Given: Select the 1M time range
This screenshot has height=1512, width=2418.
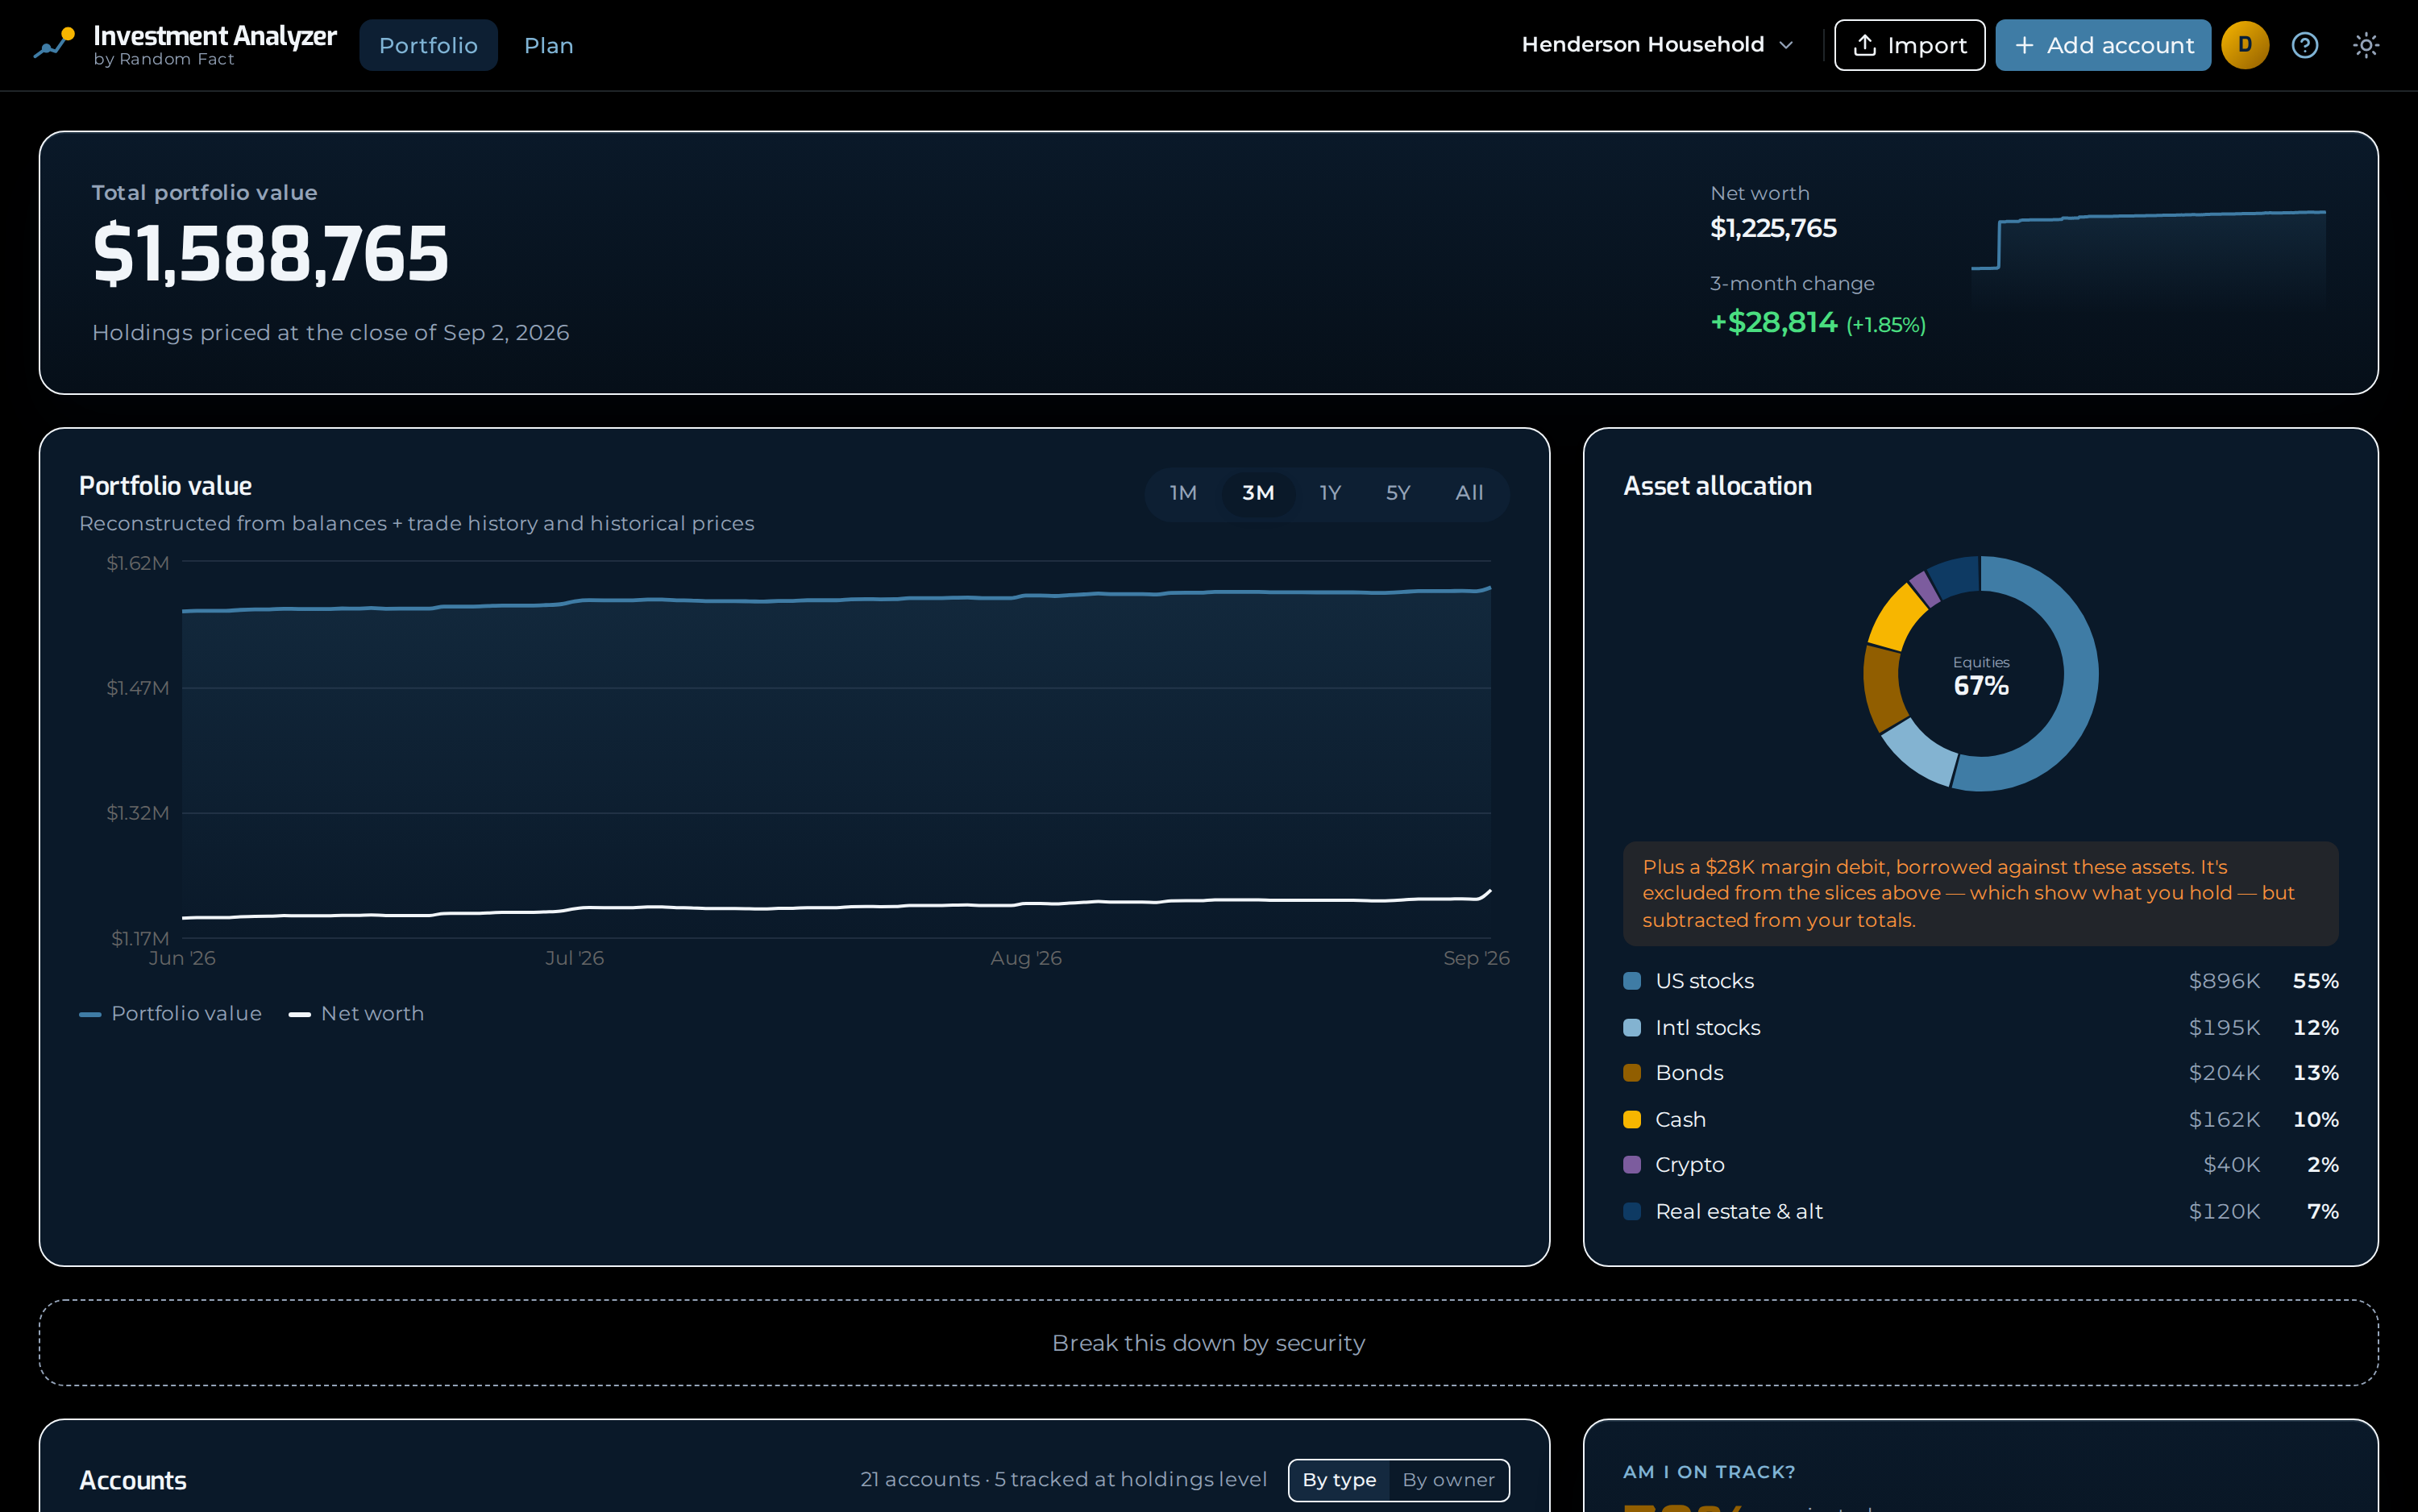Looking at the screenshot, I should point(1183,493).
